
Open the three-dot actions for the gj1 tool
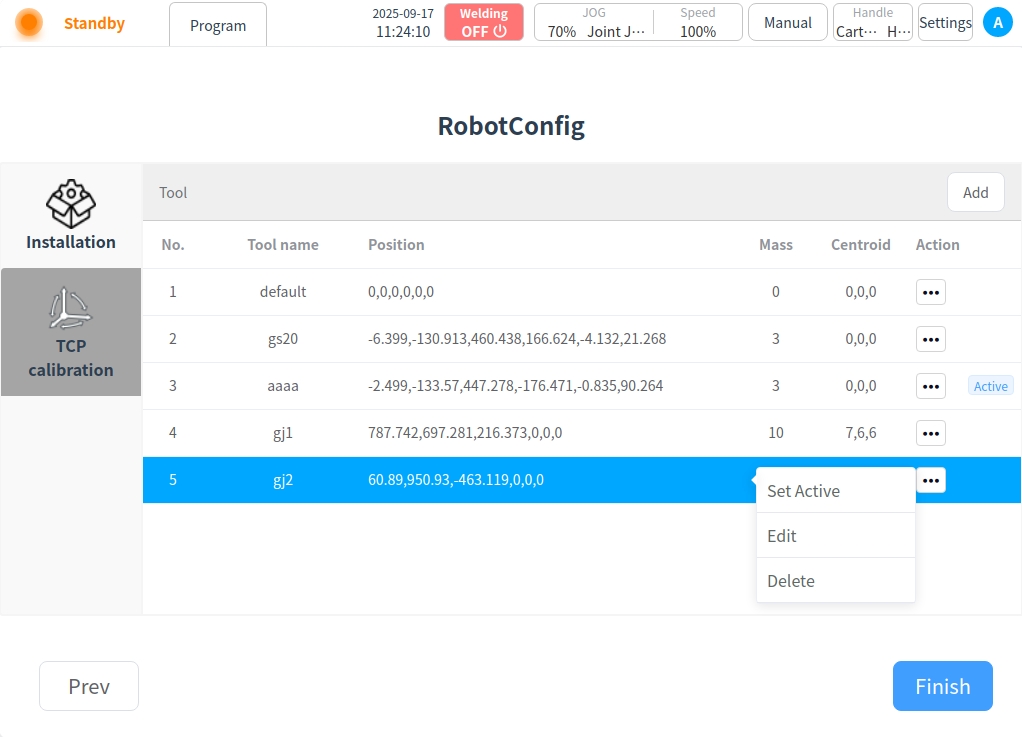point(930,433)
